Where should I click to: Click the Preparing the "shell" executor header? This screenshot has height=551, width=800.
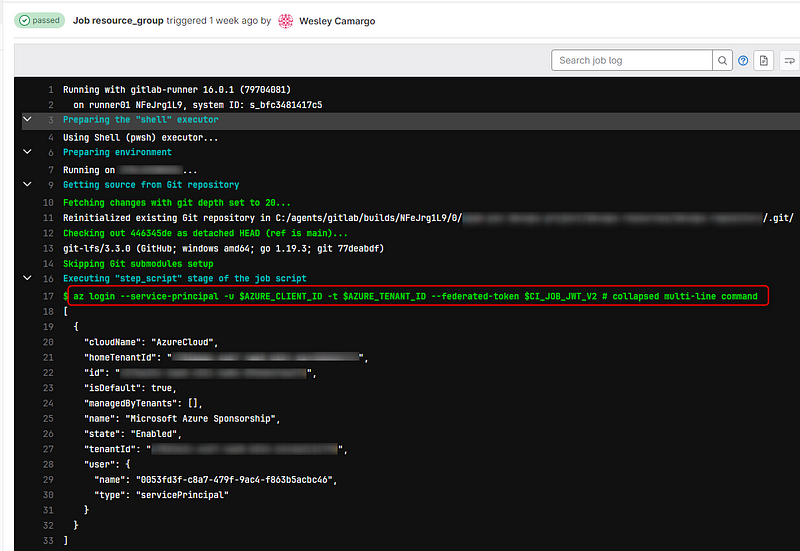140,120
